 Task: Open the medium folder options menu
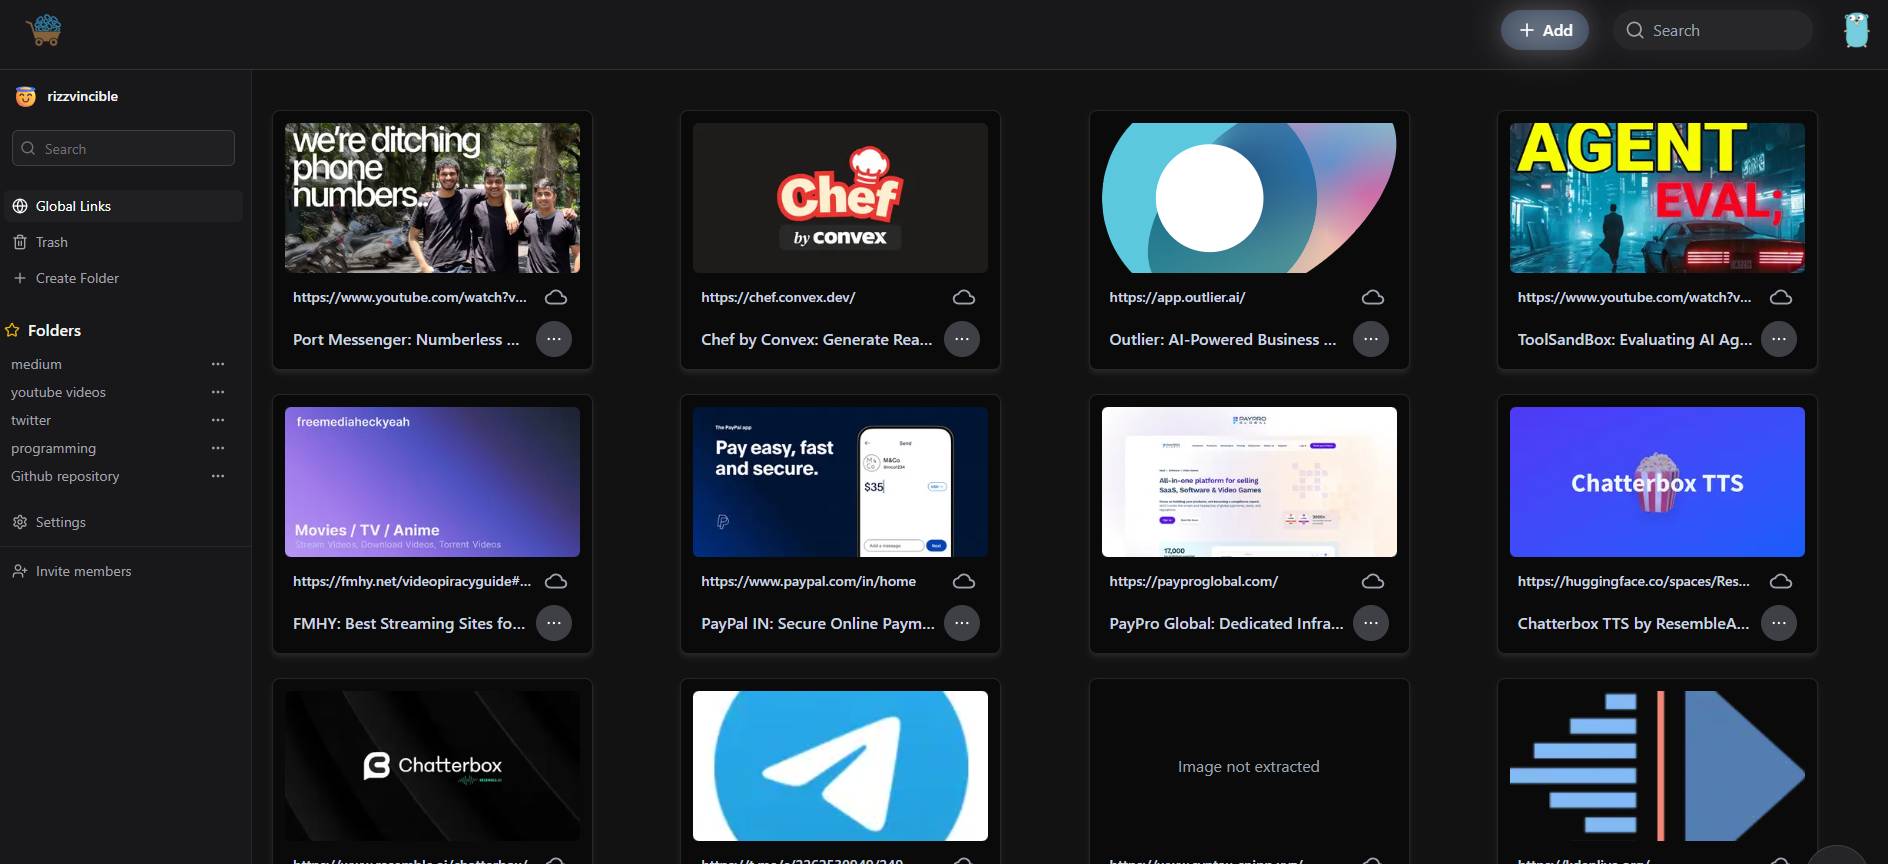(218, 364)
